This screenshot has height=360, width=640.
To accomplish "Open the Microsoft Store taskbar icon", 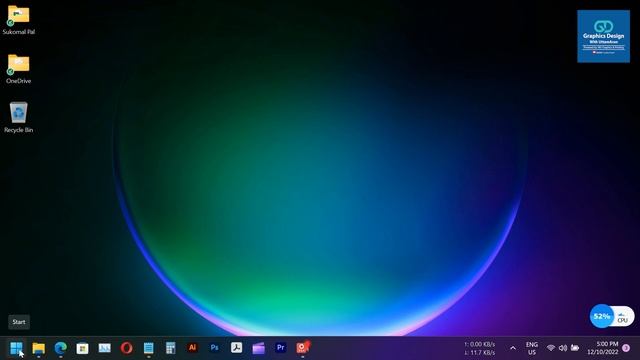I will tap(82, 348).
